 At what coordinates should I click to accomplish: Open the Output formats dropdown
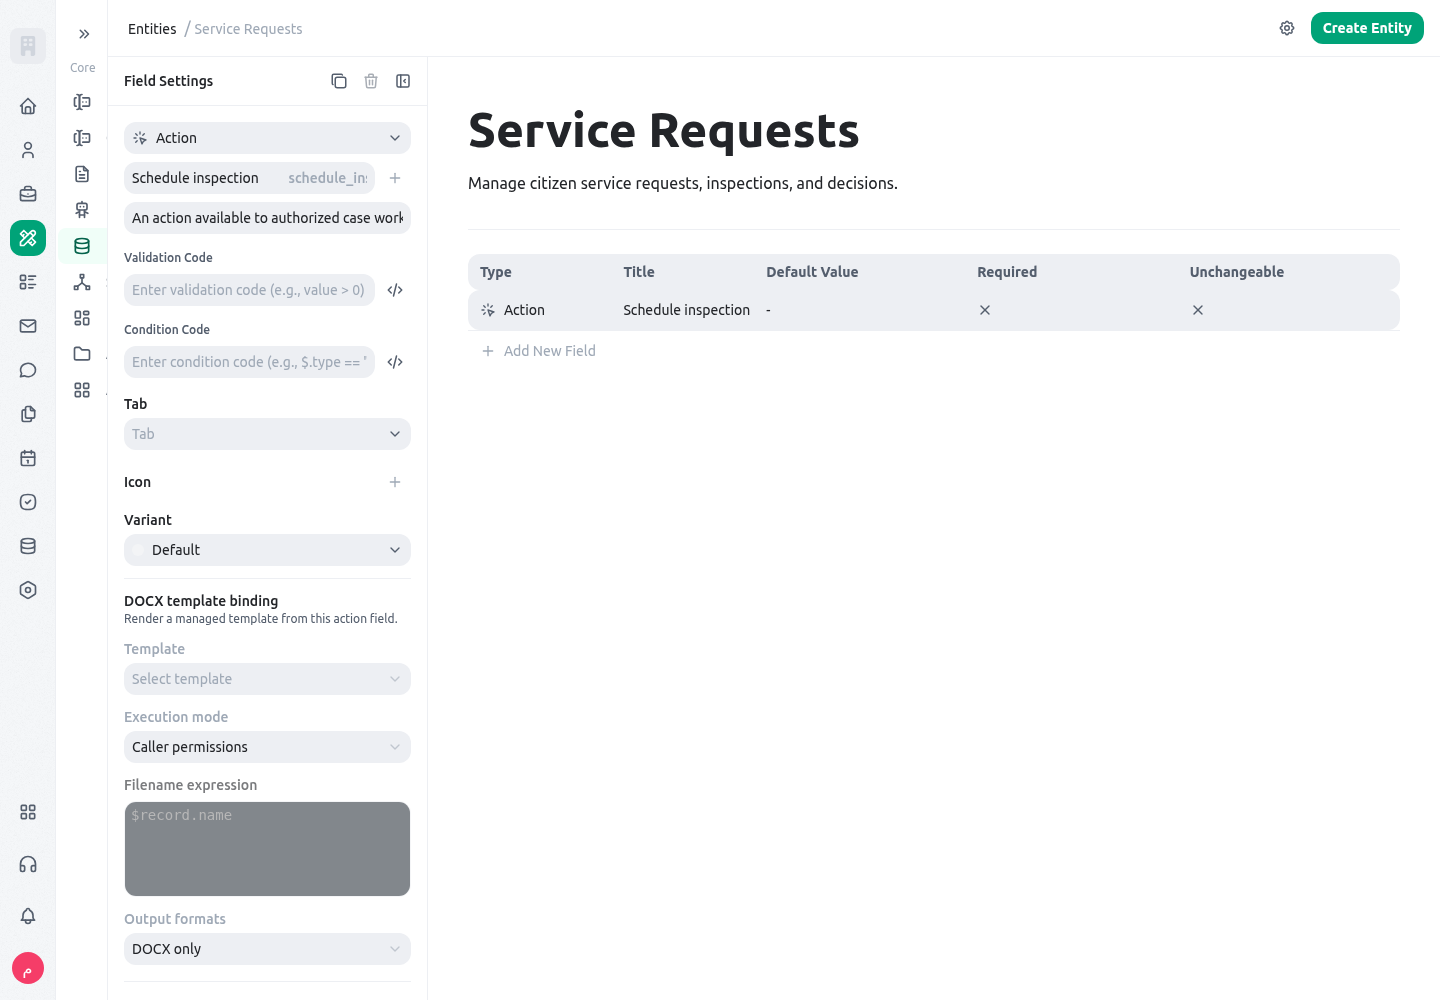pos(267,949)
